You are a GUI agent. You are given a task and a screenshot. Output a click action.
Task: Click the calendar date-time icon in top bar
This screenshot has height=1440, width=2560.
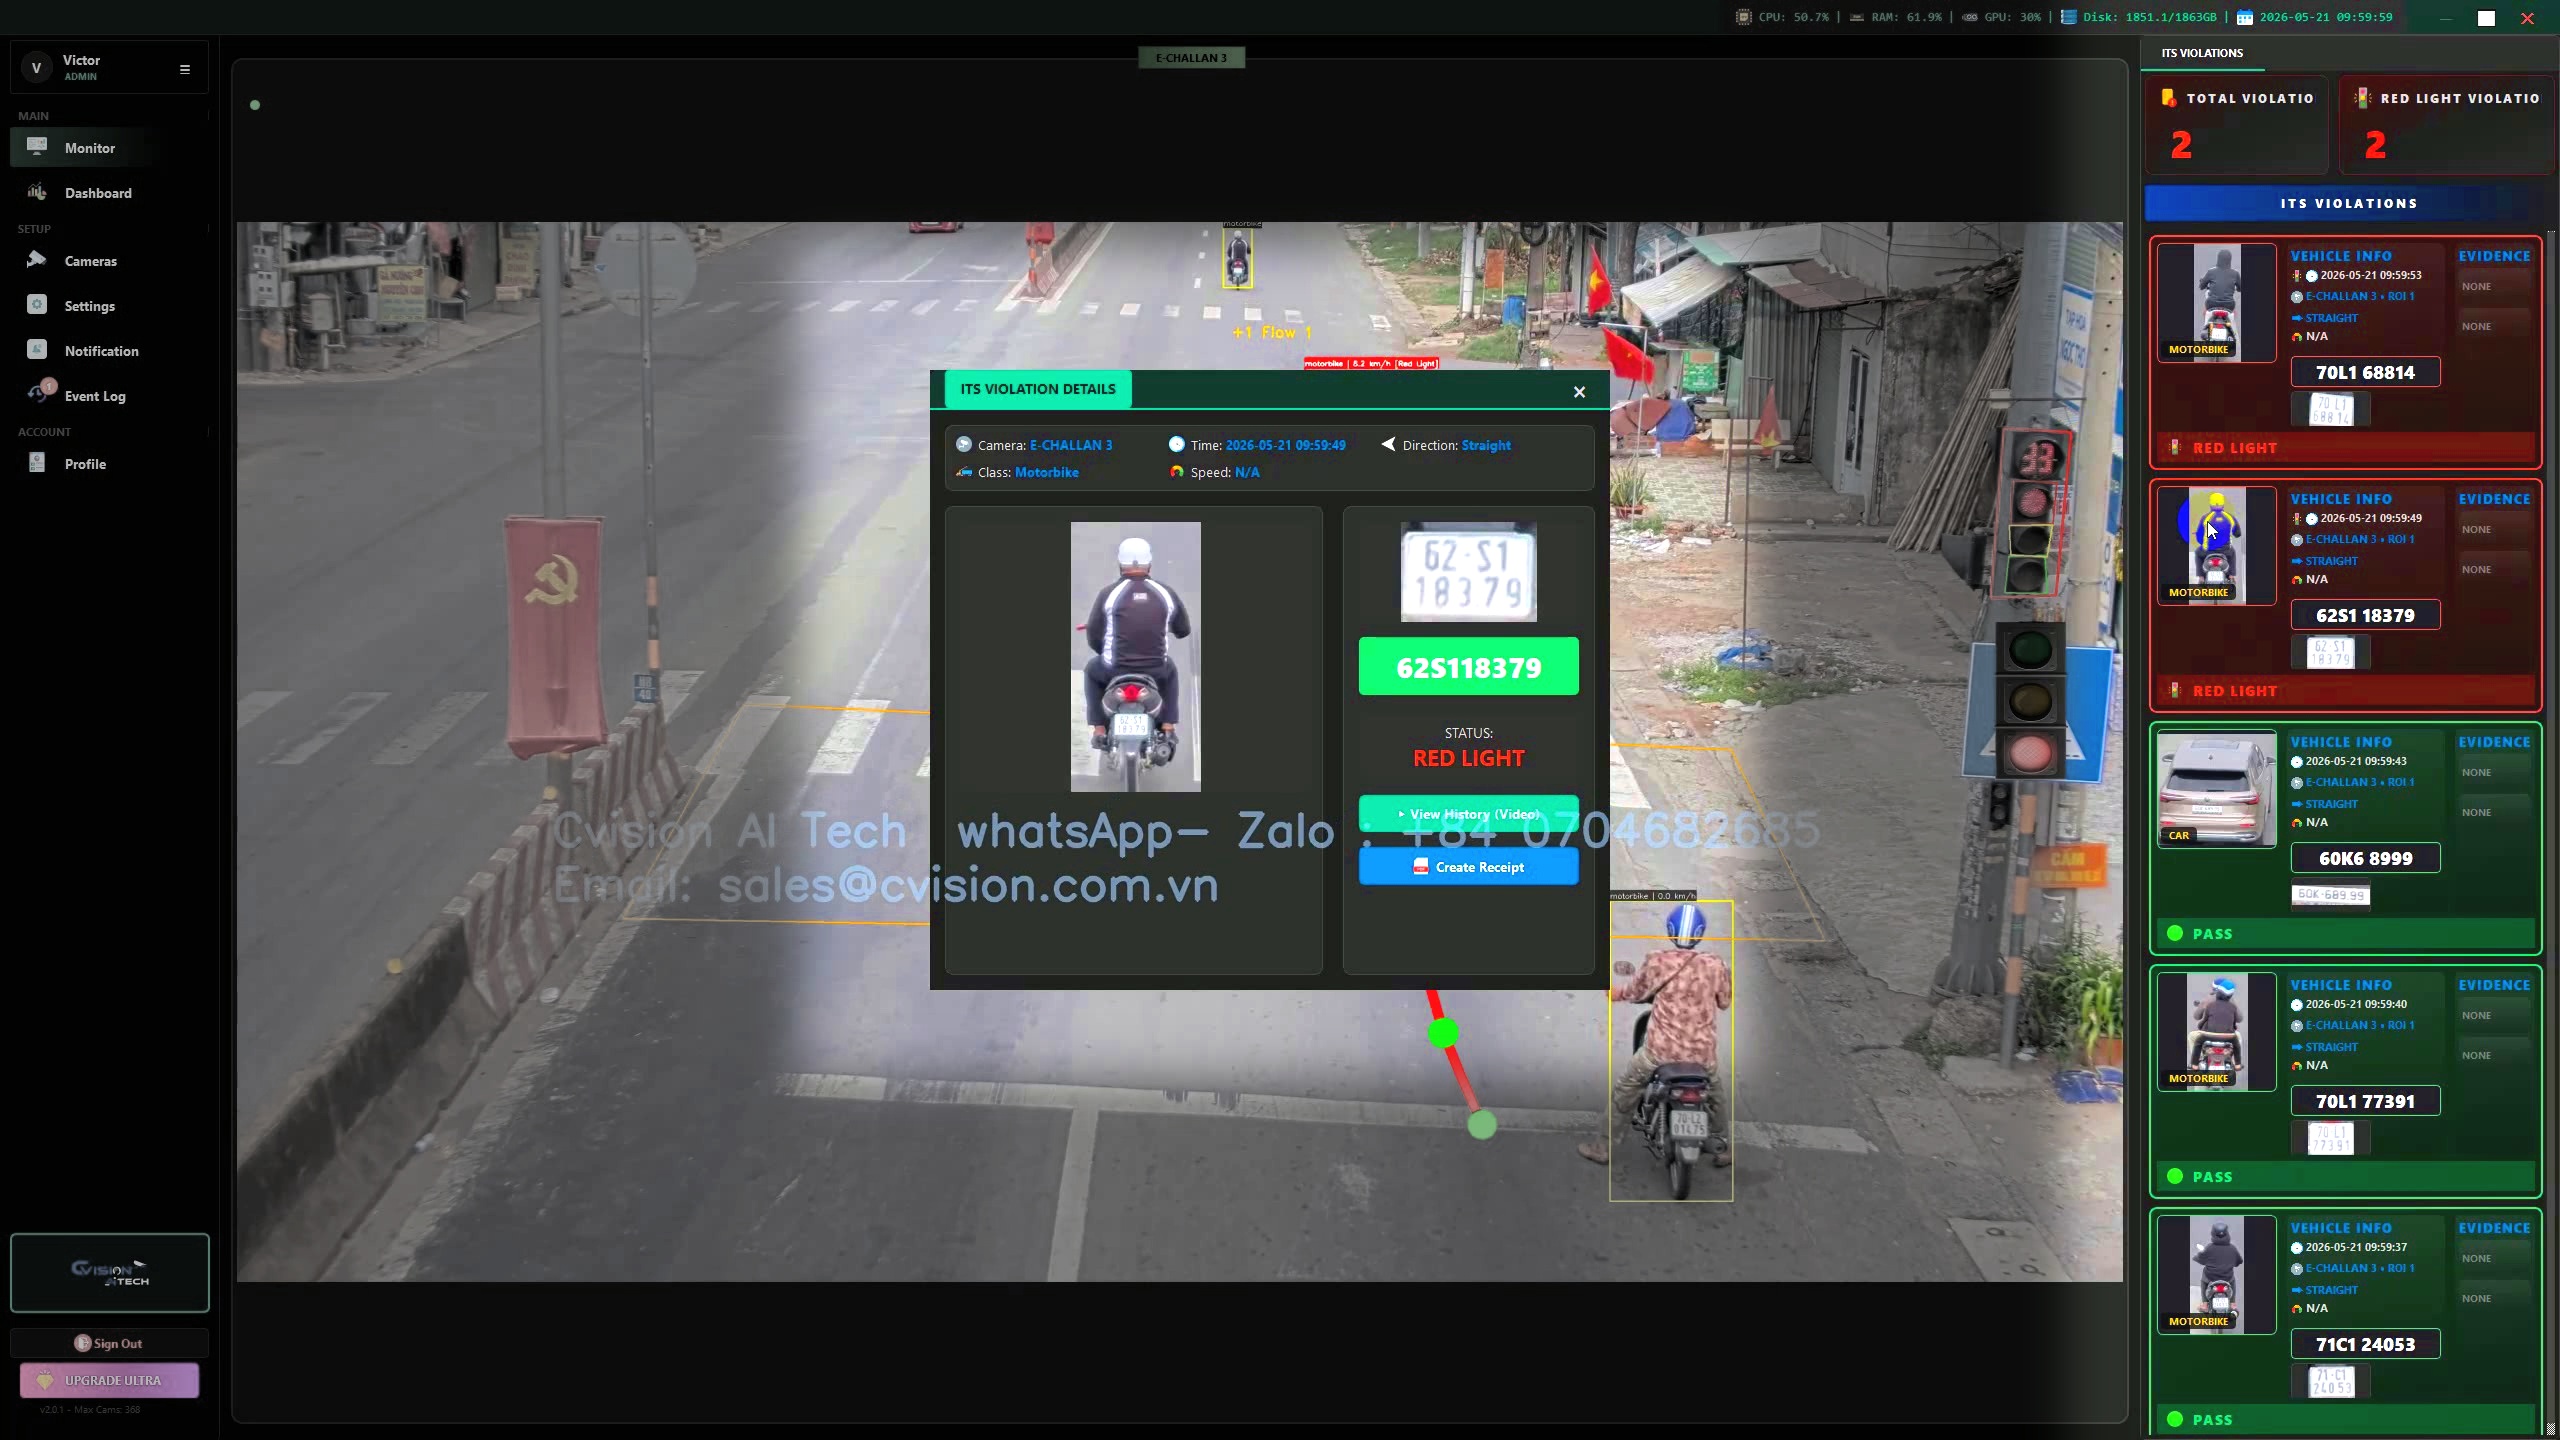[x=2244, y=17]
